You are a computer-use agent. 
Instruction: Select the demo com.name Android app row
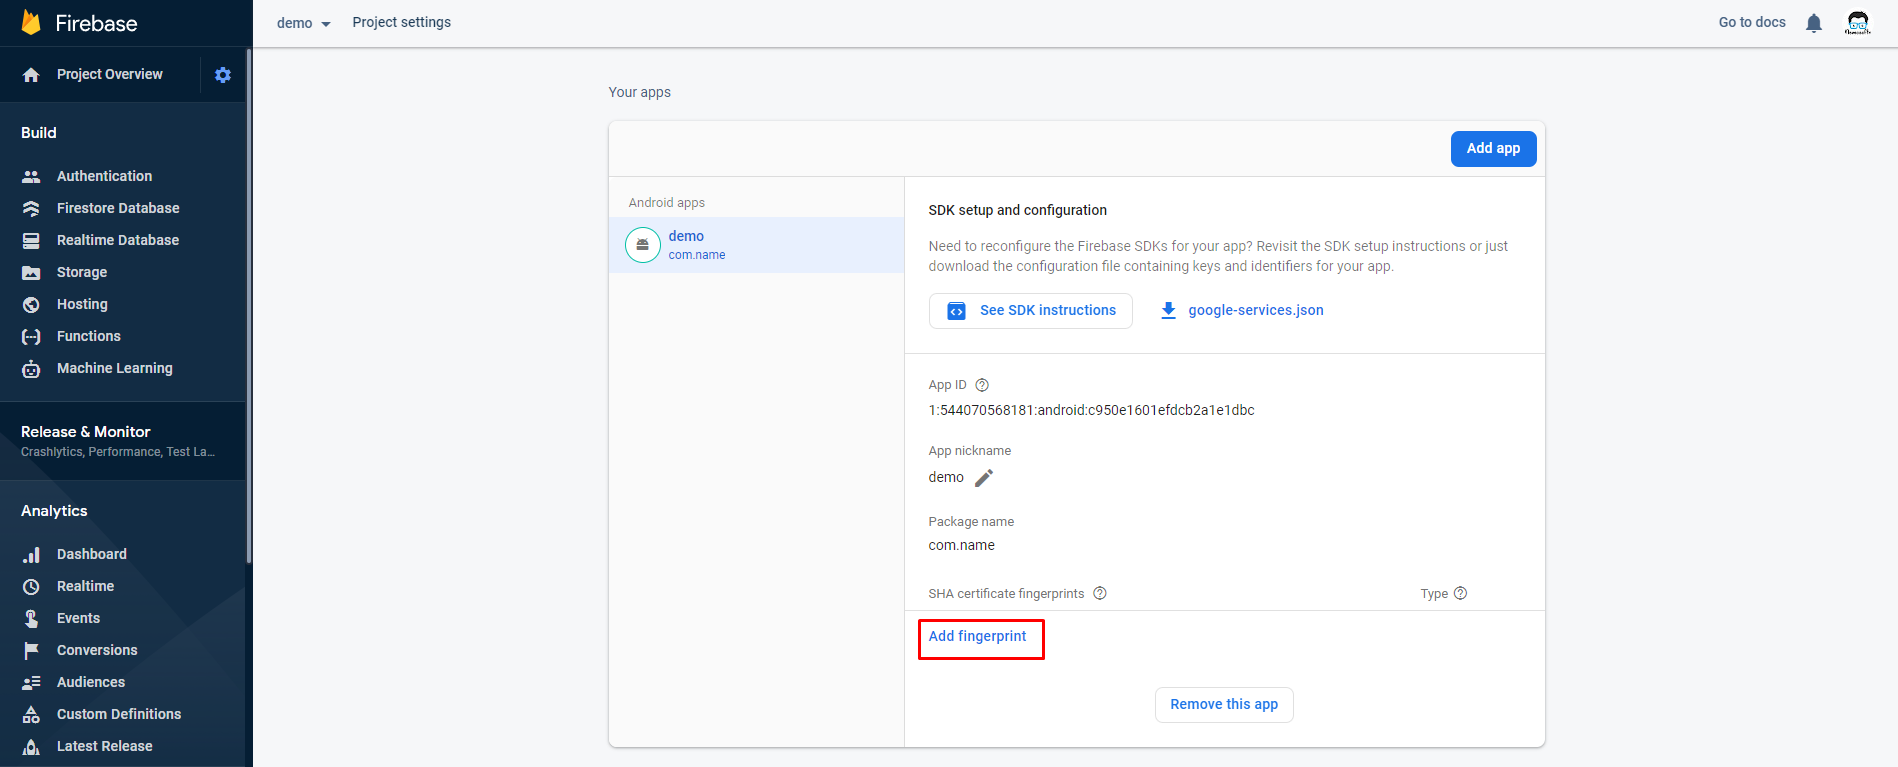(x=756, y=245)
